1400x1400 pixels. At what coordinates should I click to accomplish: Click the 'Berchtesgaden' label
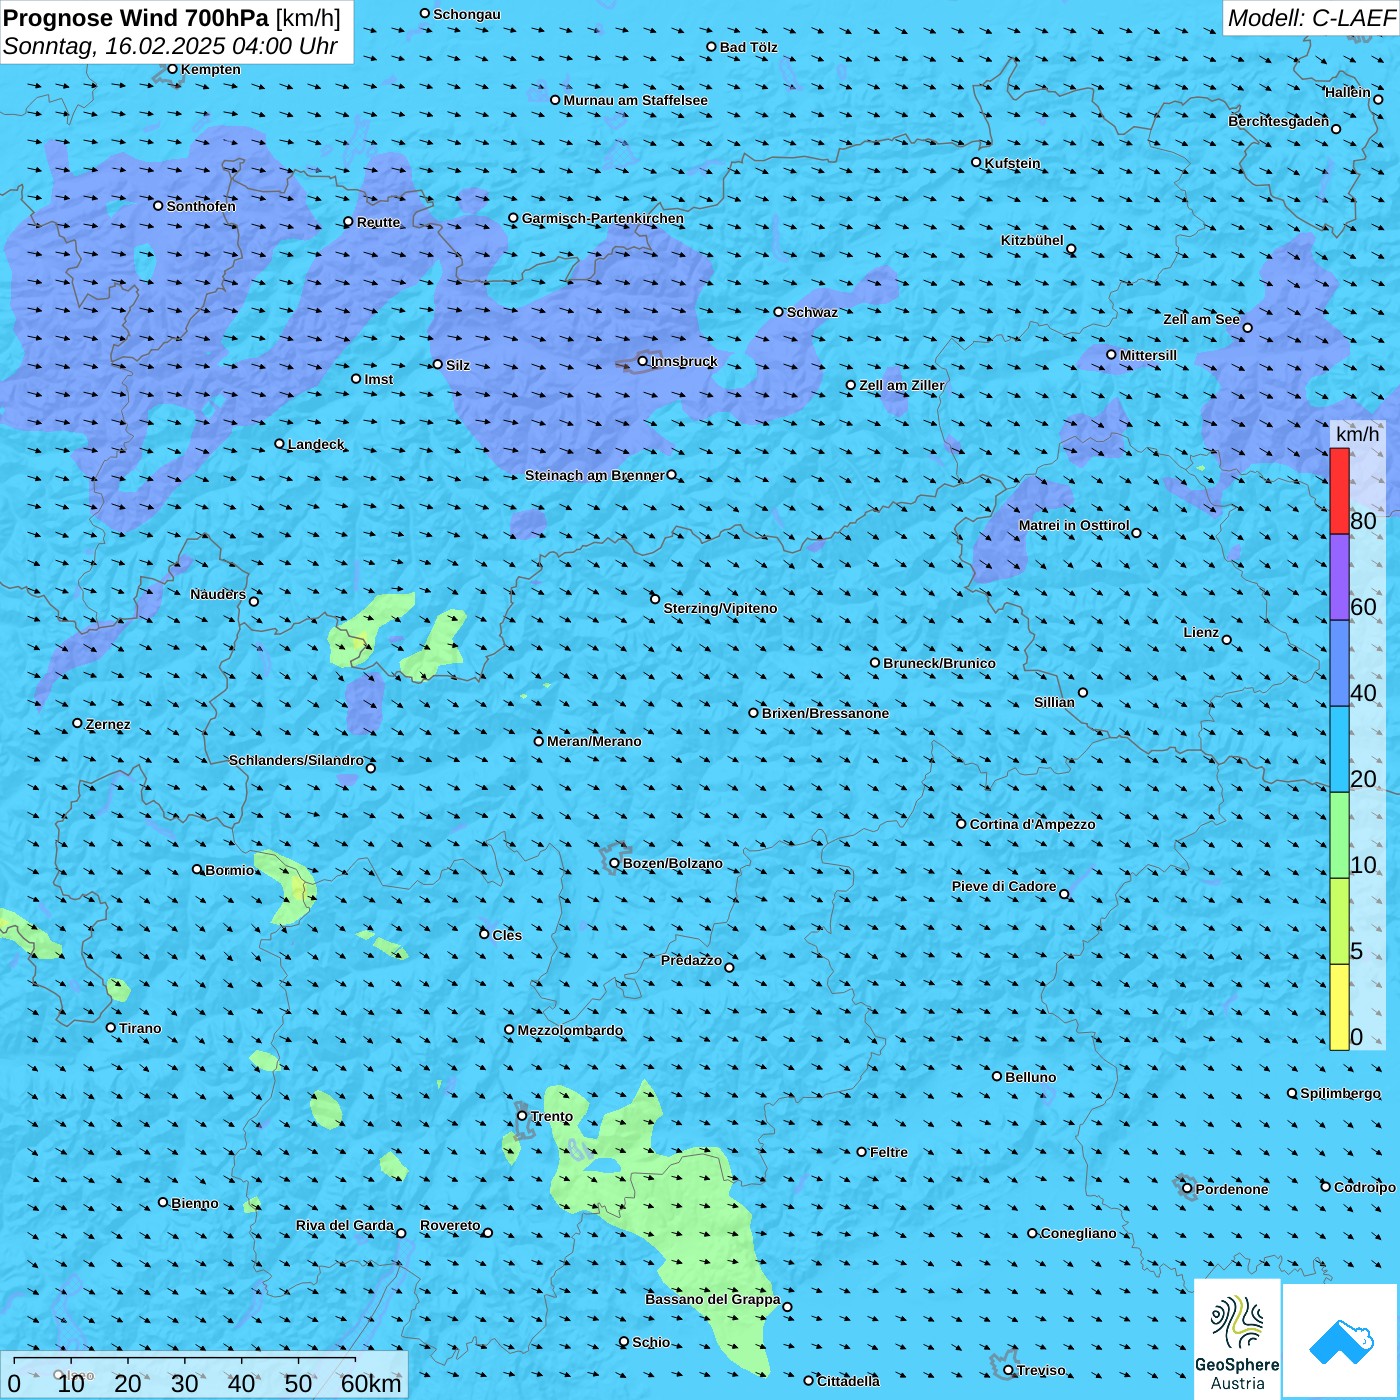tap(1279, 121)
